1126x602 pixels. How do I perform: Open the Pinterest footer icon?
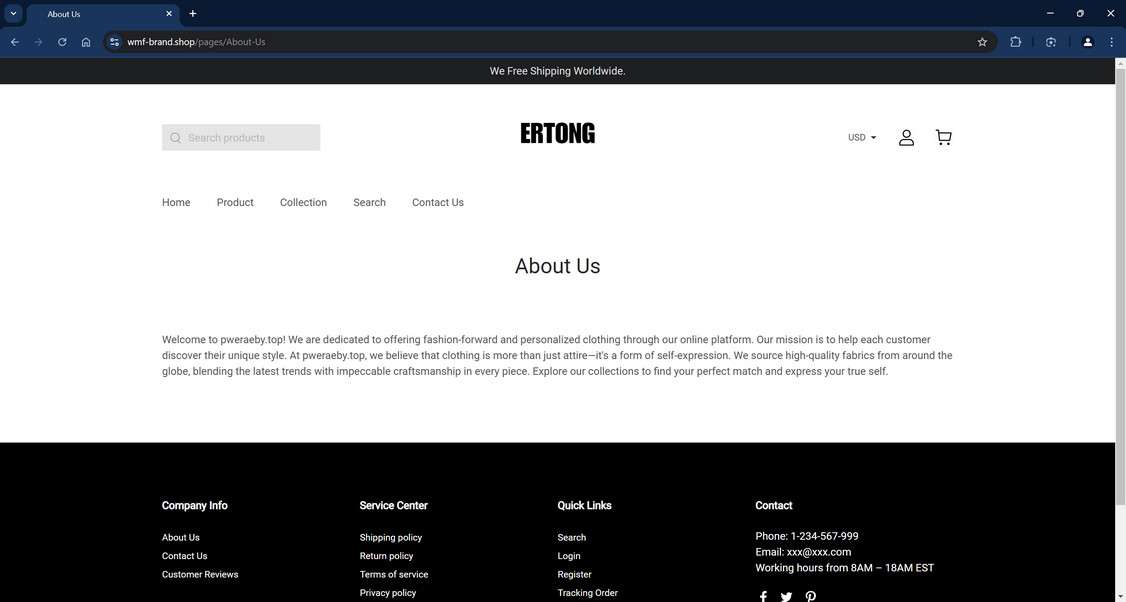(x=811, y=596)
